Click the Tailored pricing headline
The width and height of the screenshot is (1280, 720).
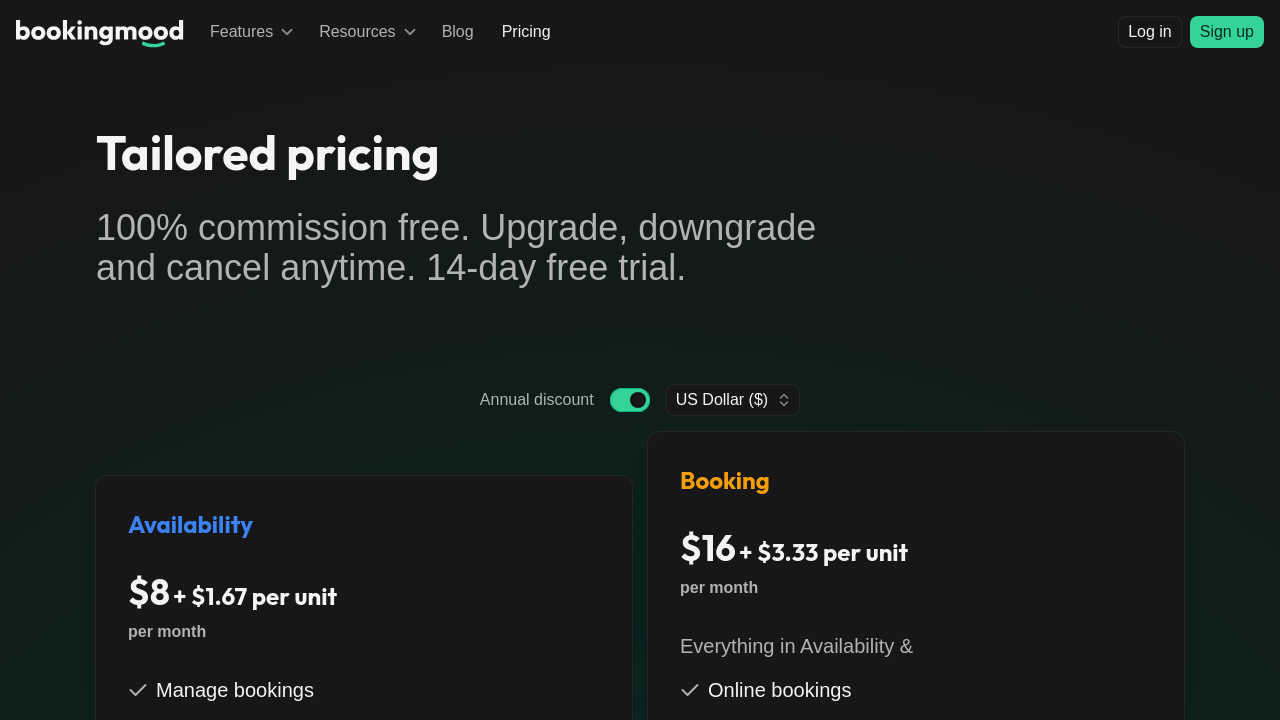pyautogui.click(x=268, y=154)
